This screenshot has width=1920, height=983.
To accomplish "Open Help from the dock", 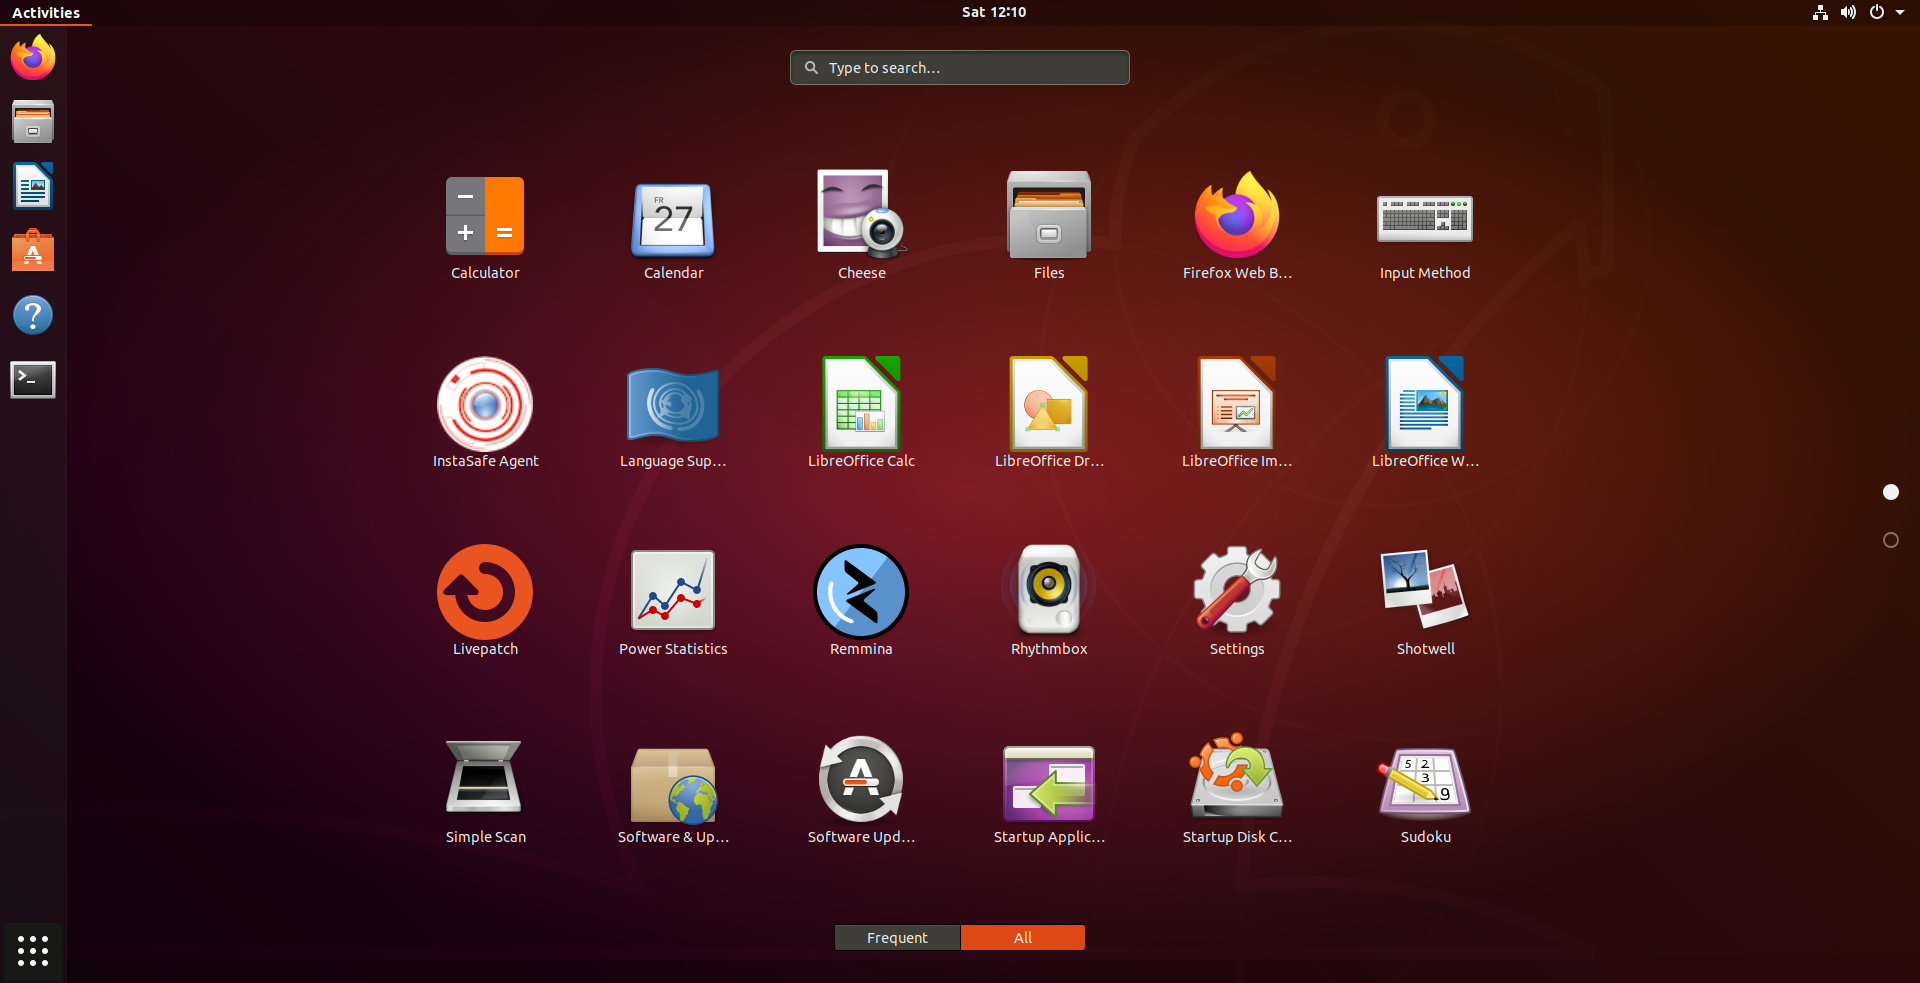I will (x=33, y=315).
